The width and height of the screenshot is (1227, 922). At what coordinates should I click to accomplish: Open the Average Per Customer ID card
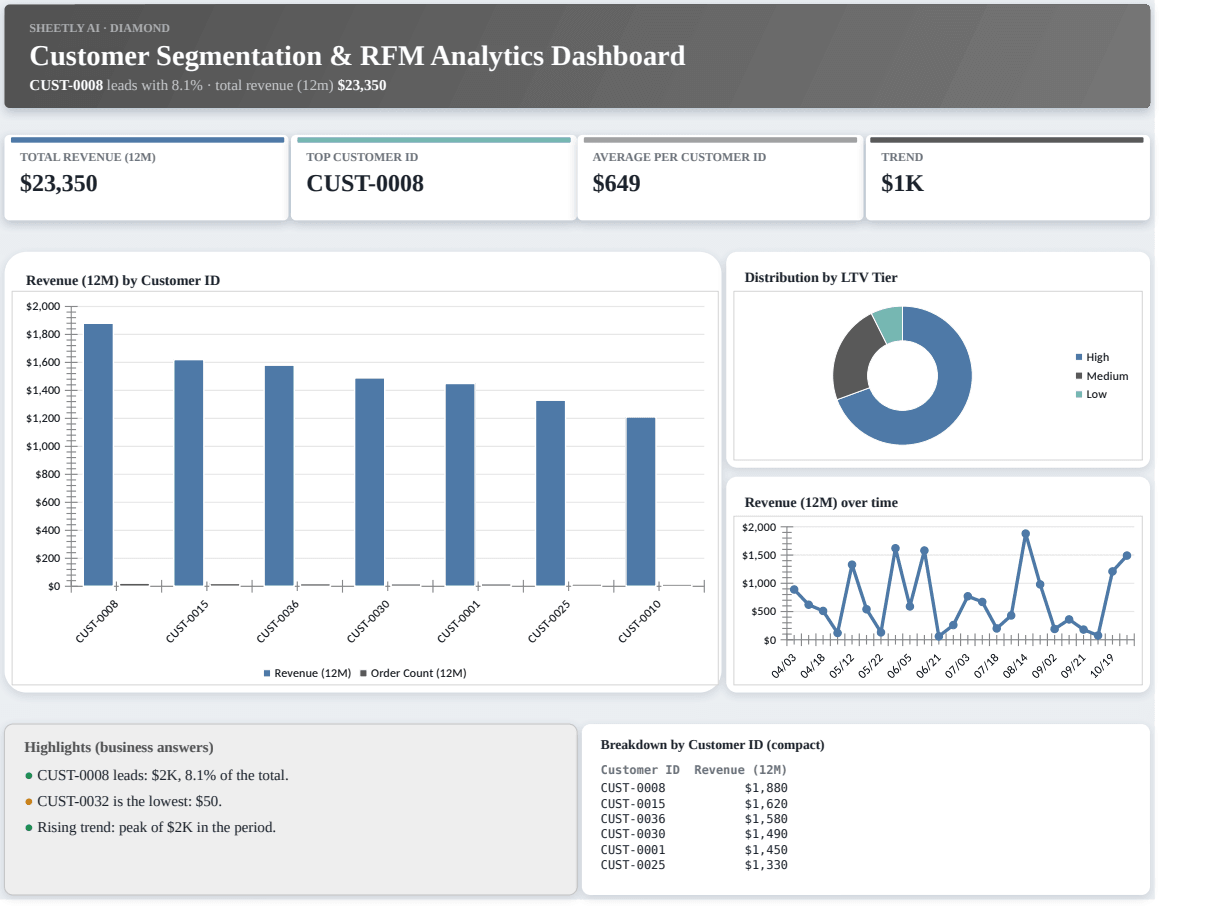[x=720, y=178]
